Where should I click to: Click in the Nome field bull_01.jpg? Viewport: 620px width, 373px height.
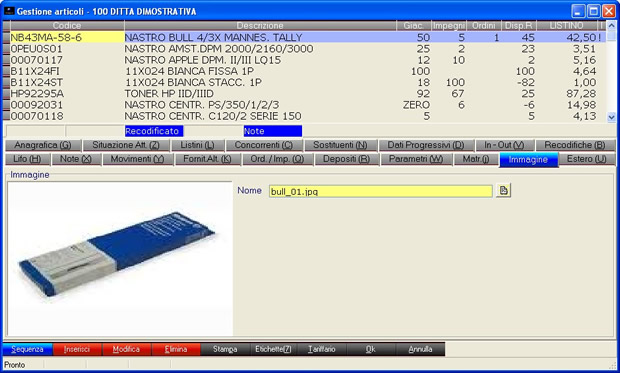[x=380, y=191]
